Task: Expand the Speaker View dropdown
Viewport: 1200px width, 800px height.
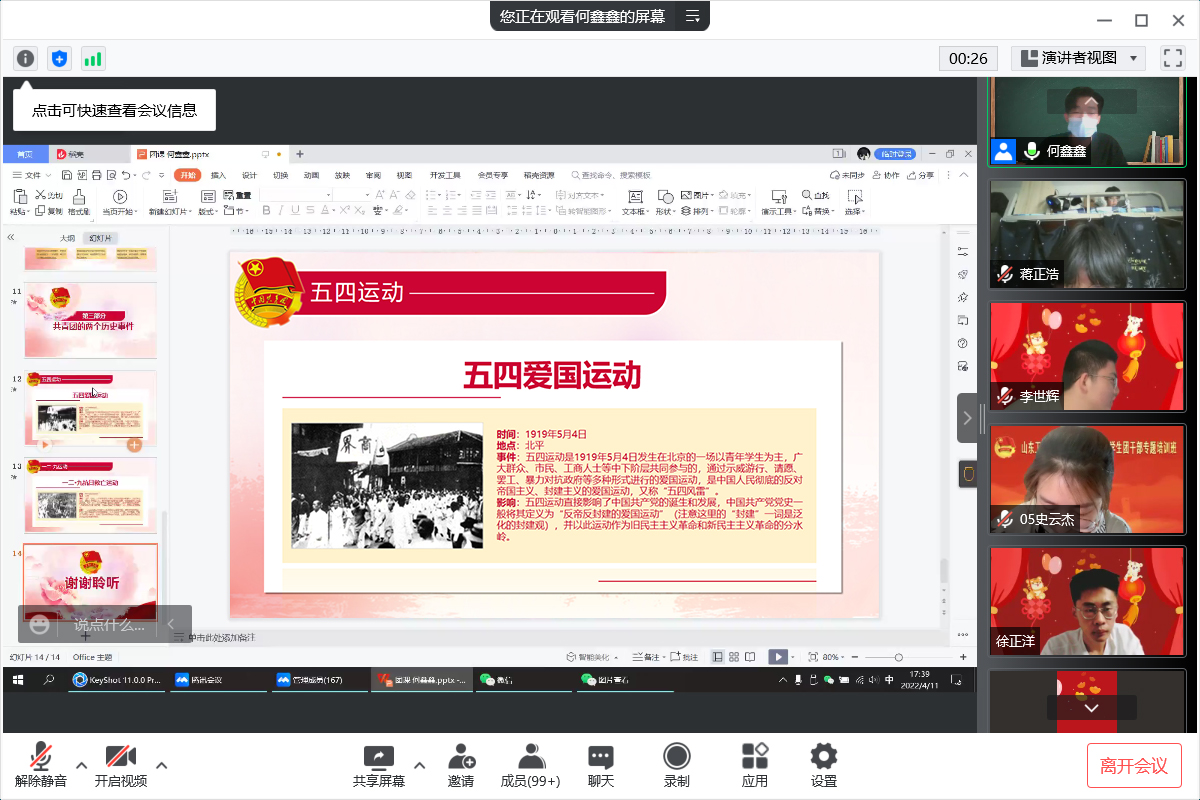Action: pos(1078,58)
